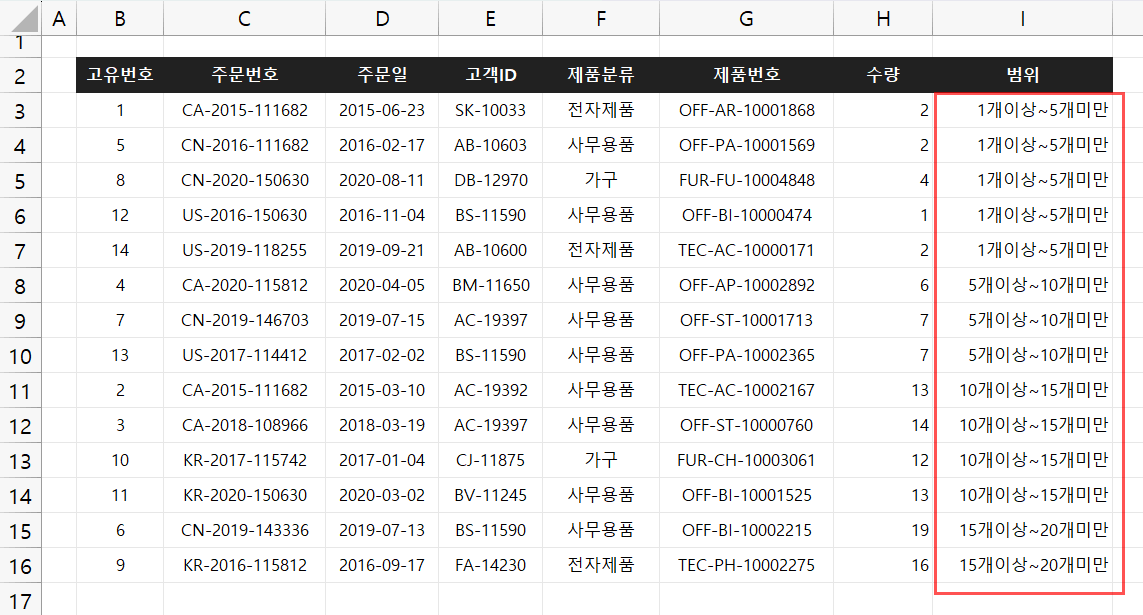Select customer ID CJ-11875
Screen dimensions: 1143x615
491,461
